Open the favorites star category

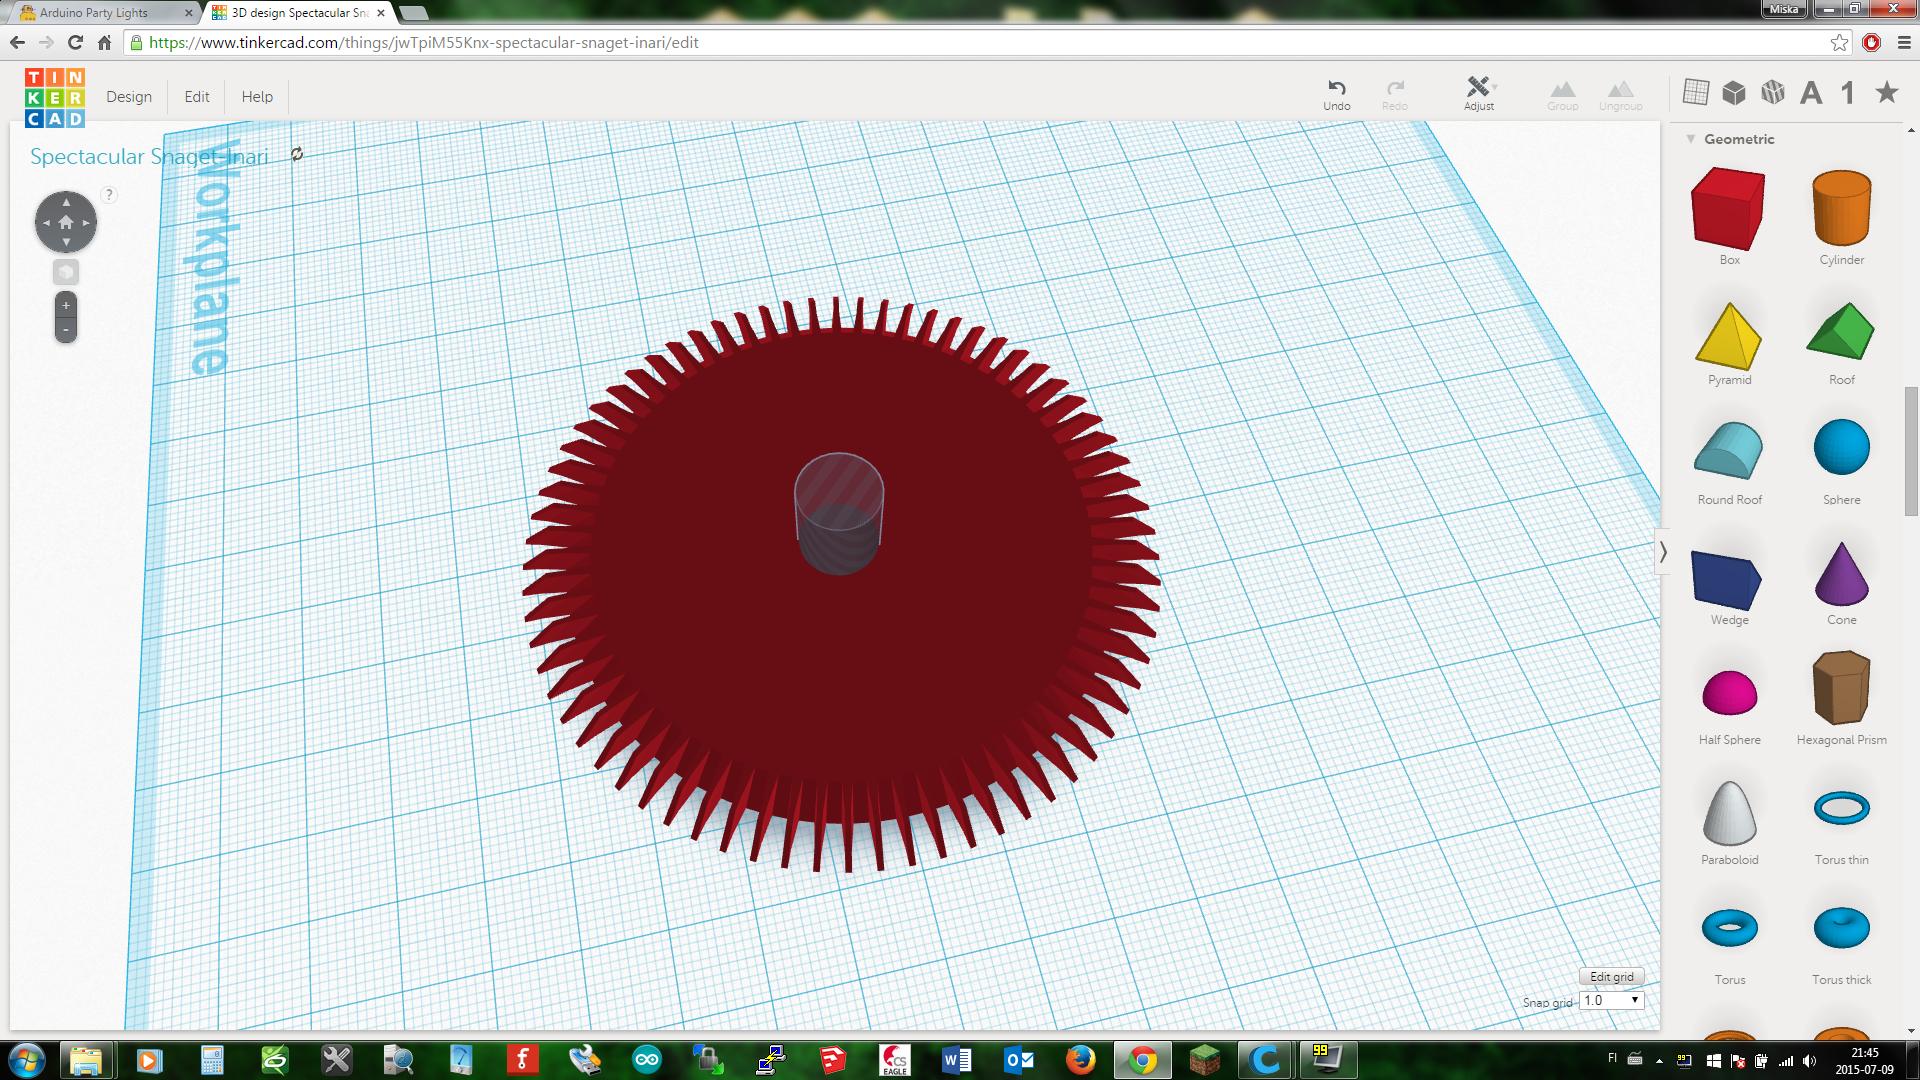[x=1887, y=93]
